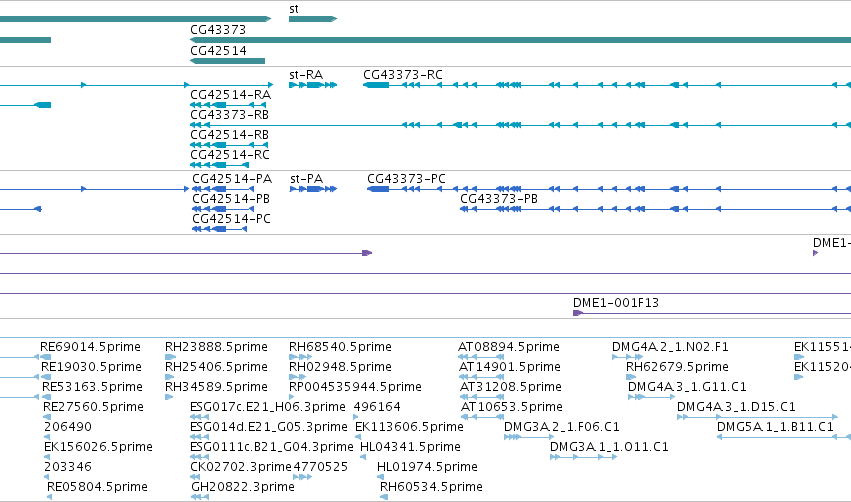The height and width of the screenshot is (502, 851).
Task: Click the st-RA transcript label
Action: click(306, 75)
